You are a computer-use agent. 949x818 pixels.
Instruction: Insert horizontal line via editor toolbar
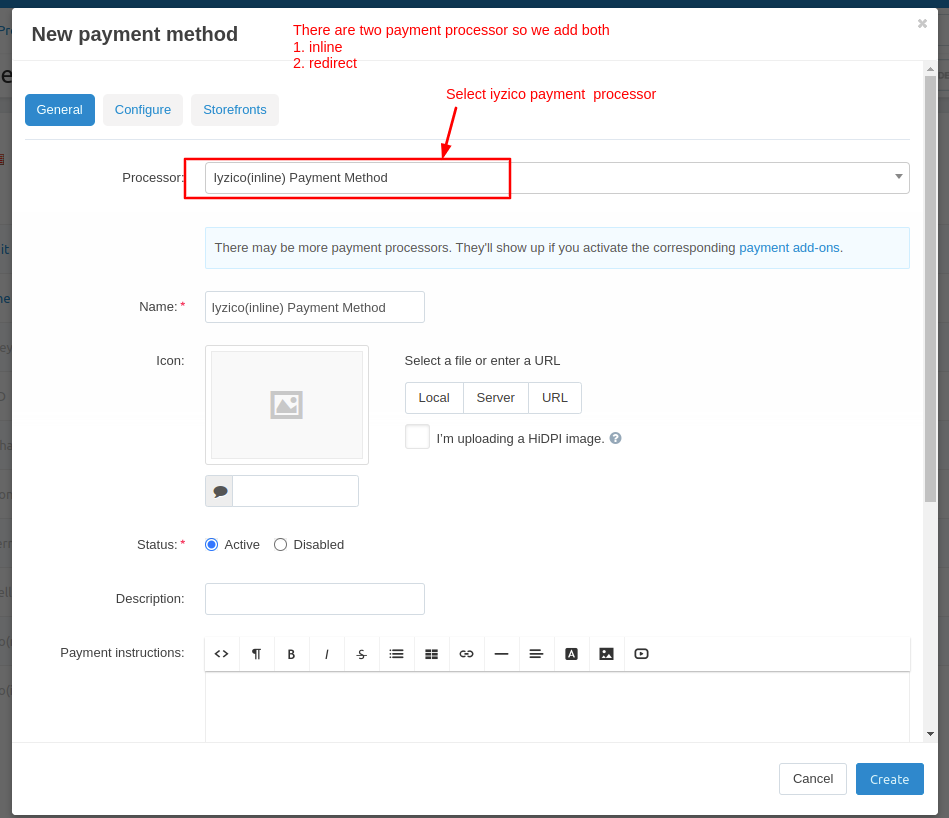tap(501, 653)
